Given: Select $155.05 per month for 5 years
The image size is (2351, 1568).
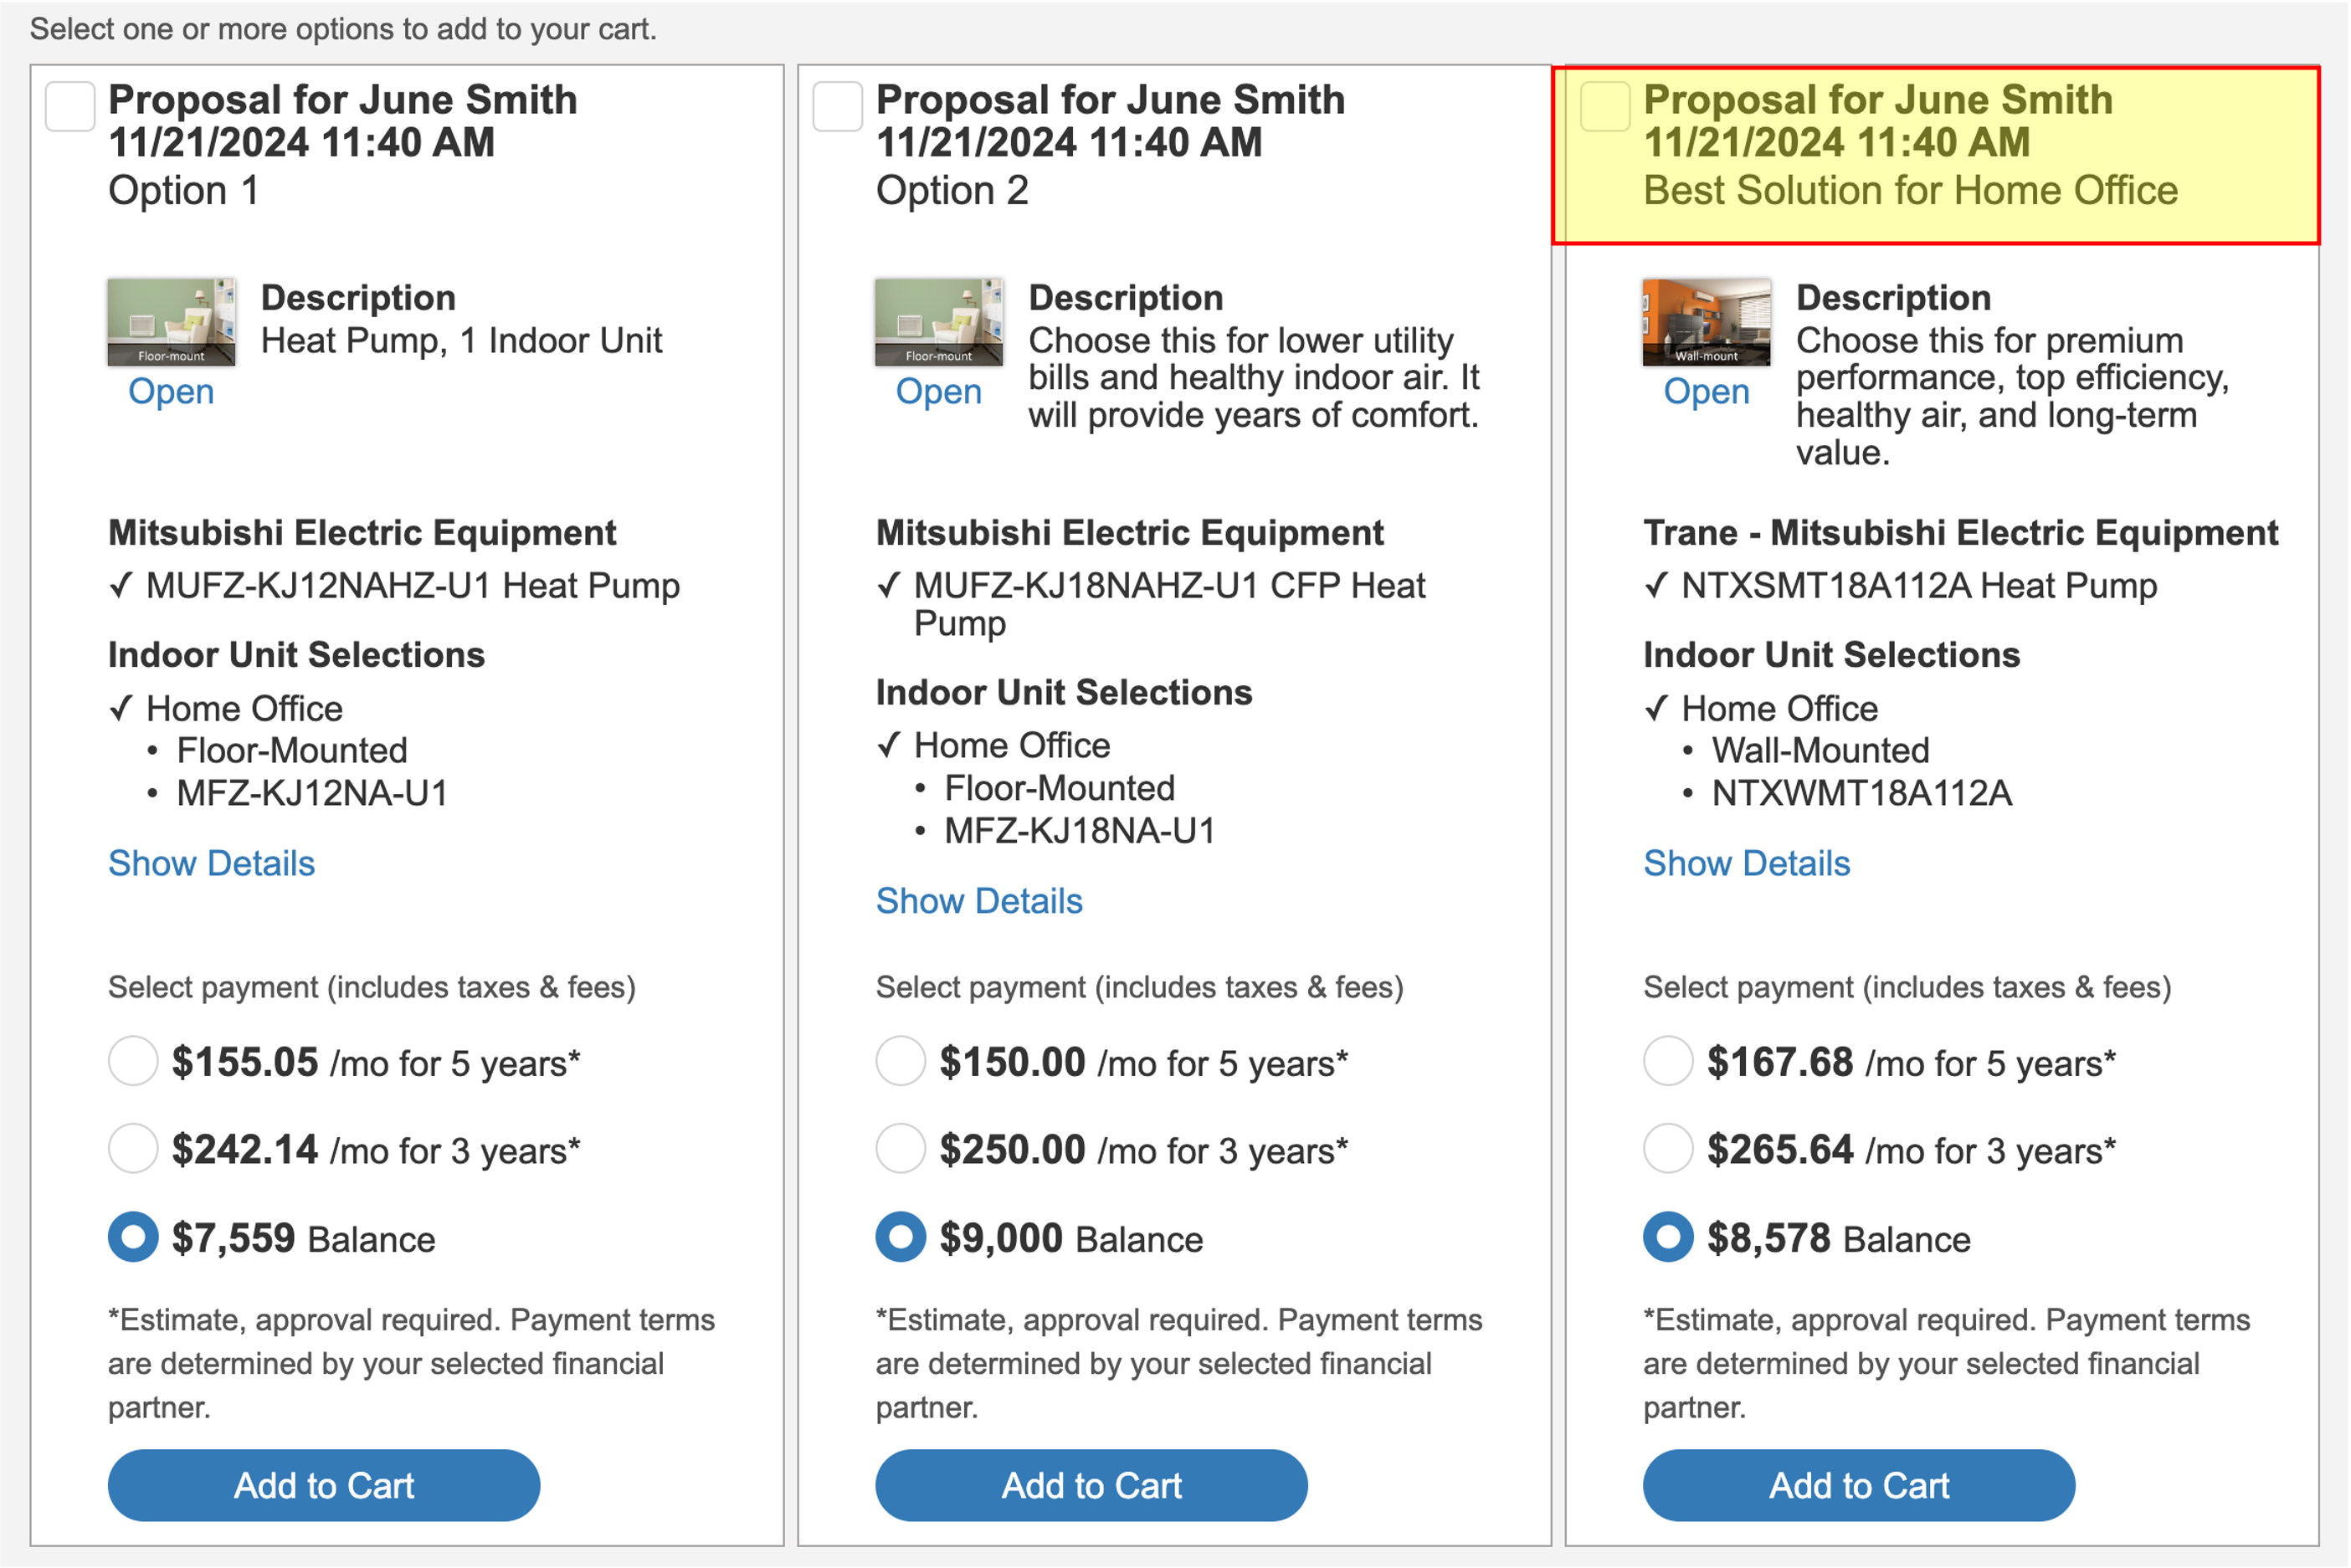Looking at the screenshot, I should 133,1061.
